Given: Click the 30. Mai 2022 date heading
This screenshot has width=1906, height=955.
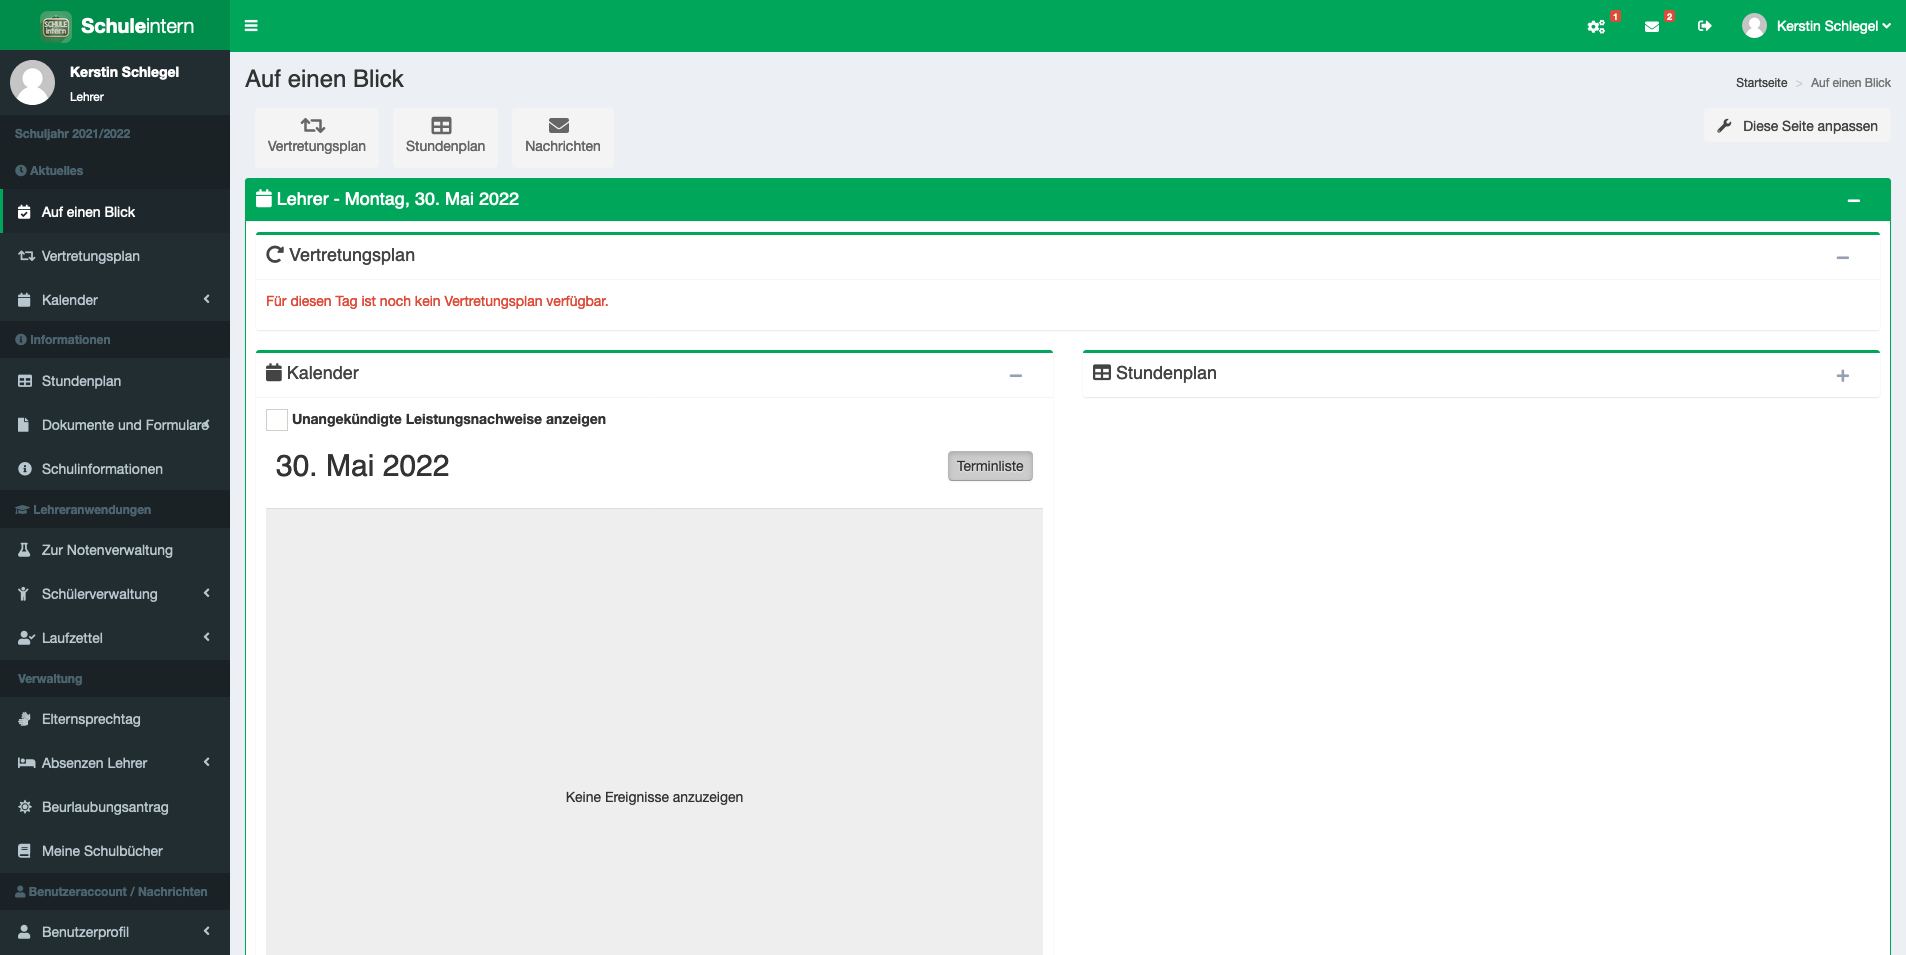Looking at the screenshot, I should pyautogui.click(x=362, y=466).
